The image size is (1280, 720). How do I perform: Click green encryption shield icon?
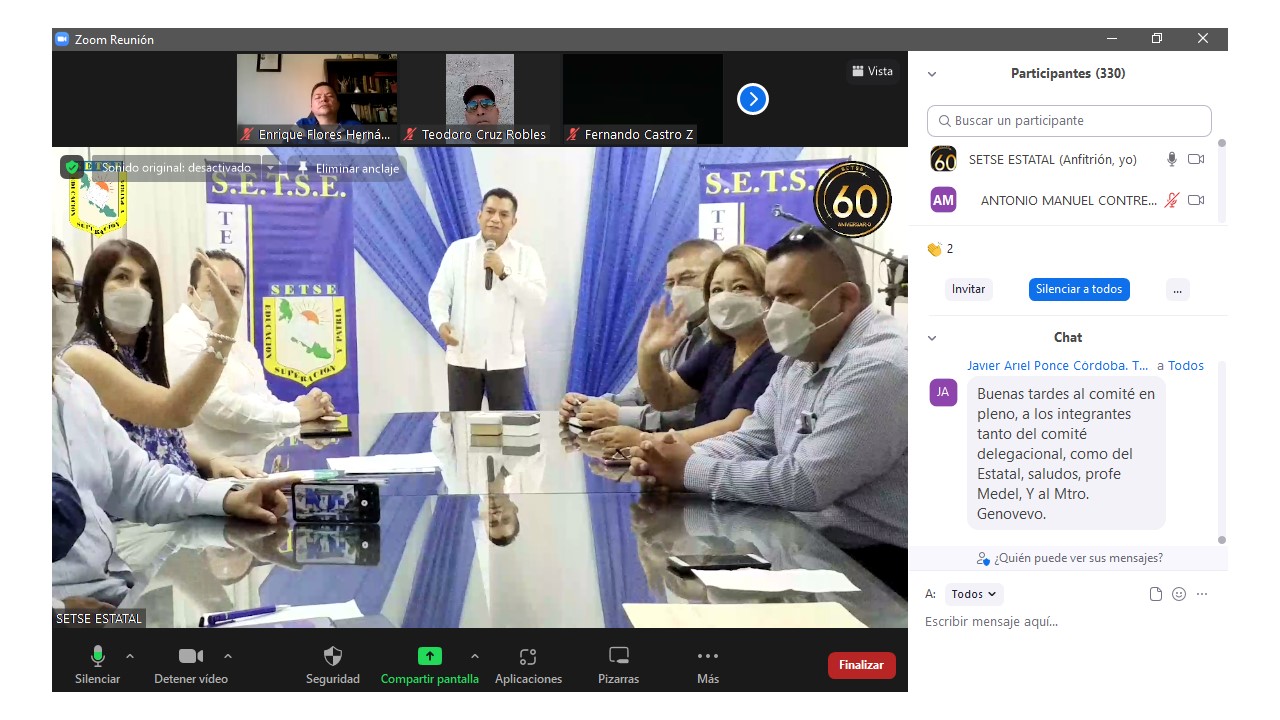[72, 167]
